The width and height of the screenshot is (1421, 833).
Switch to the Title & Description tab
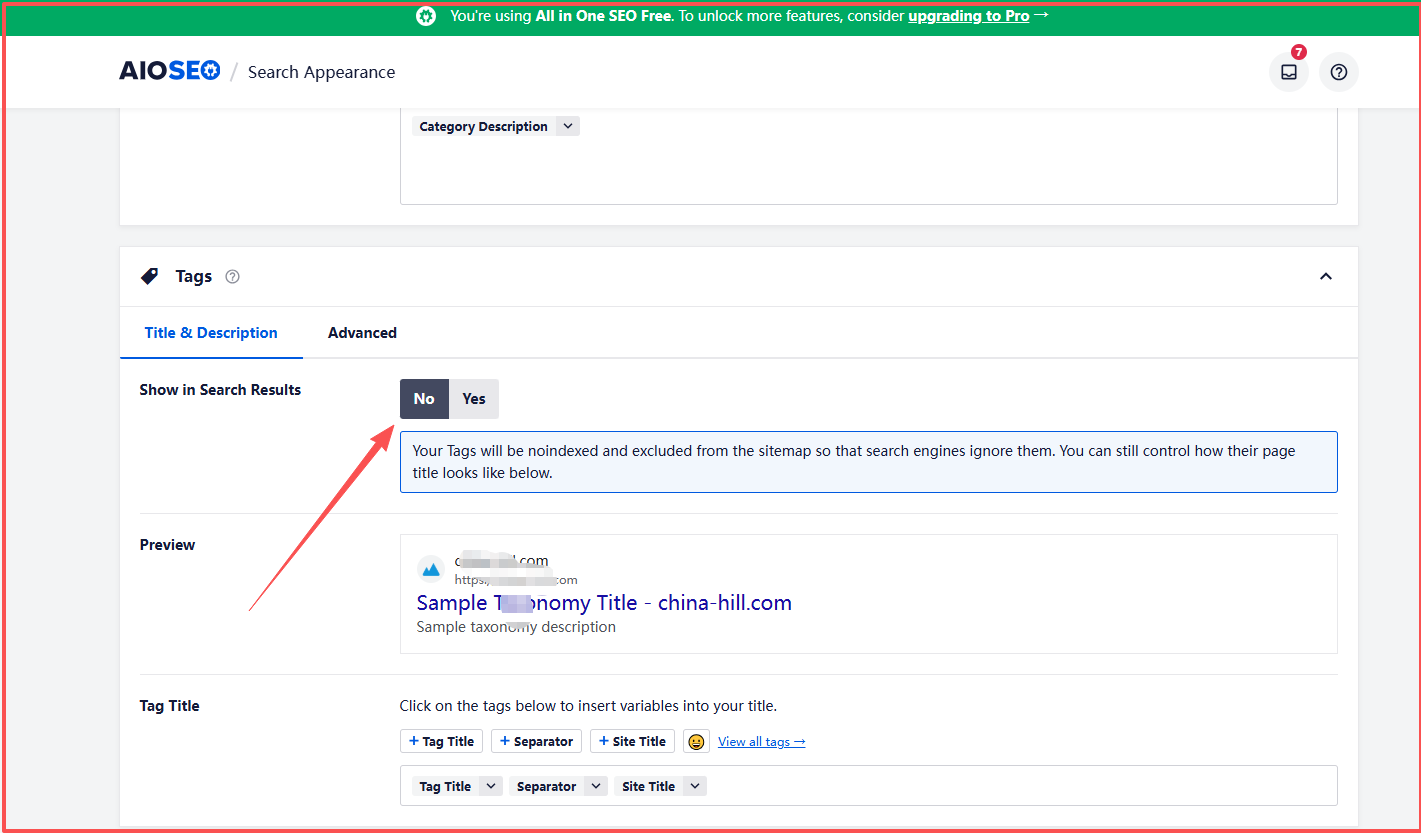pyautogui.click(x=211, y=333)
